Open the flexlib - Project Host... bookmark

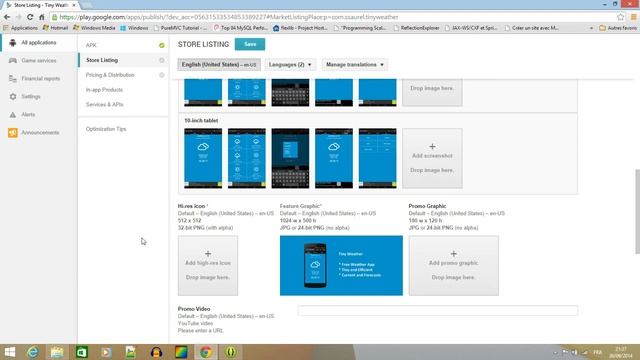(300, 28)
